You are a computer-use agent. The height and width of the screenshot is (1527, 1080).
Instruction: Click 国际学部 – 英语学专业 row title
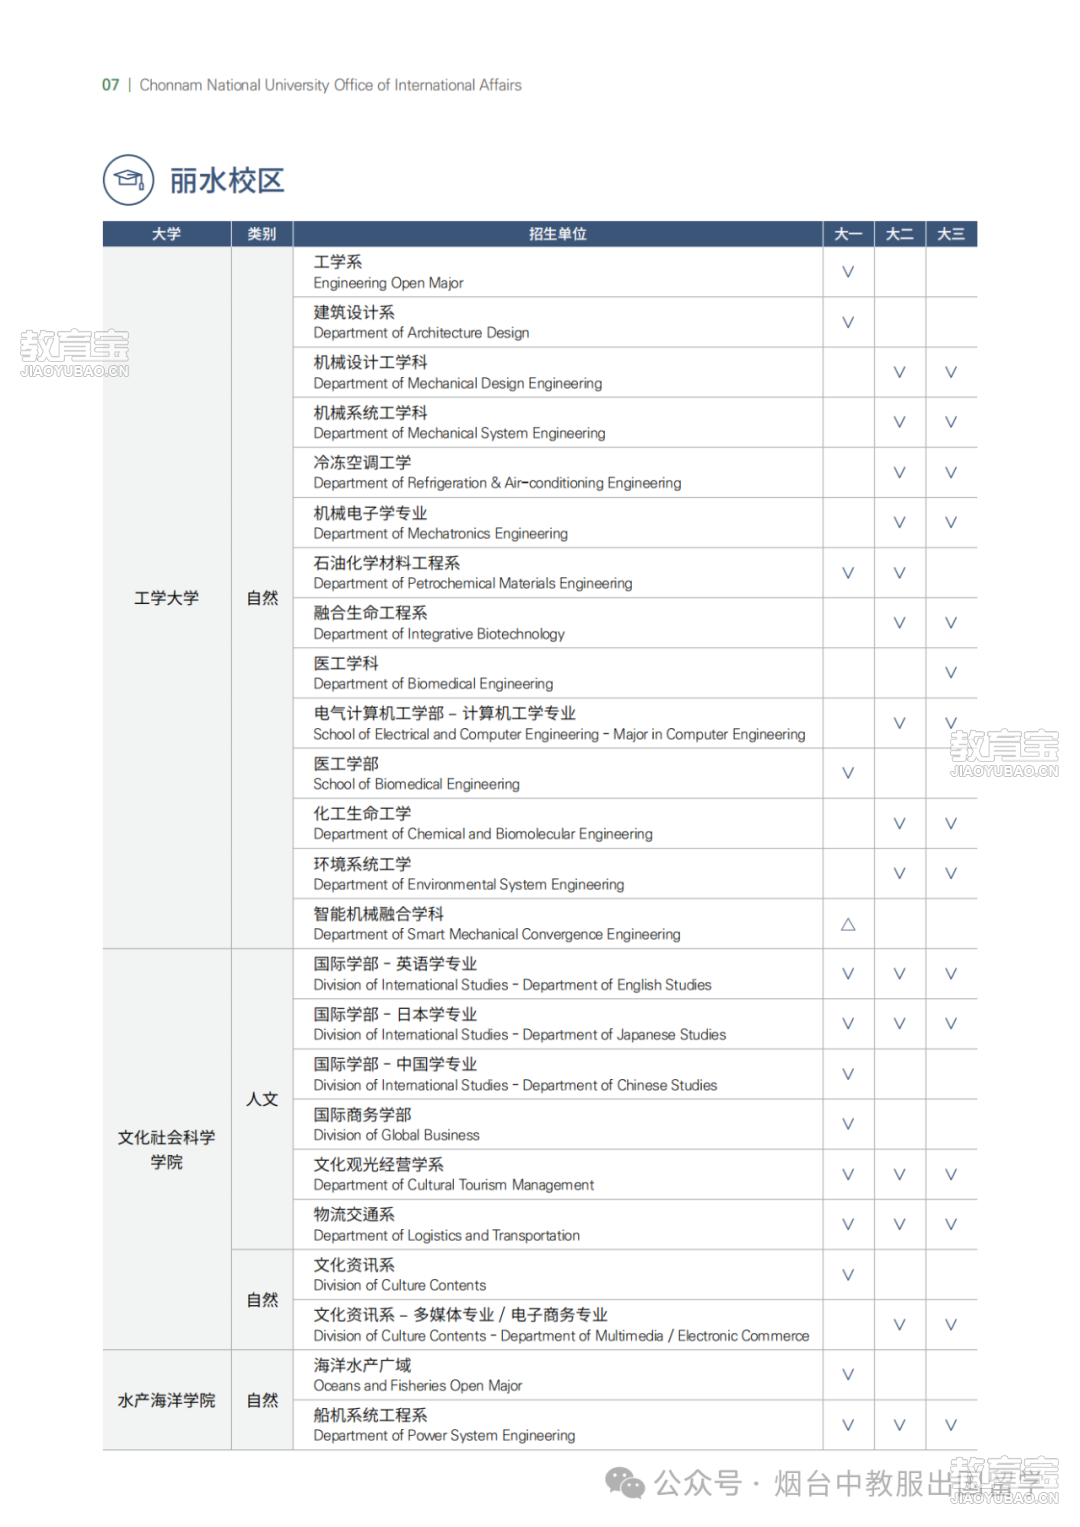pos(395,964)
